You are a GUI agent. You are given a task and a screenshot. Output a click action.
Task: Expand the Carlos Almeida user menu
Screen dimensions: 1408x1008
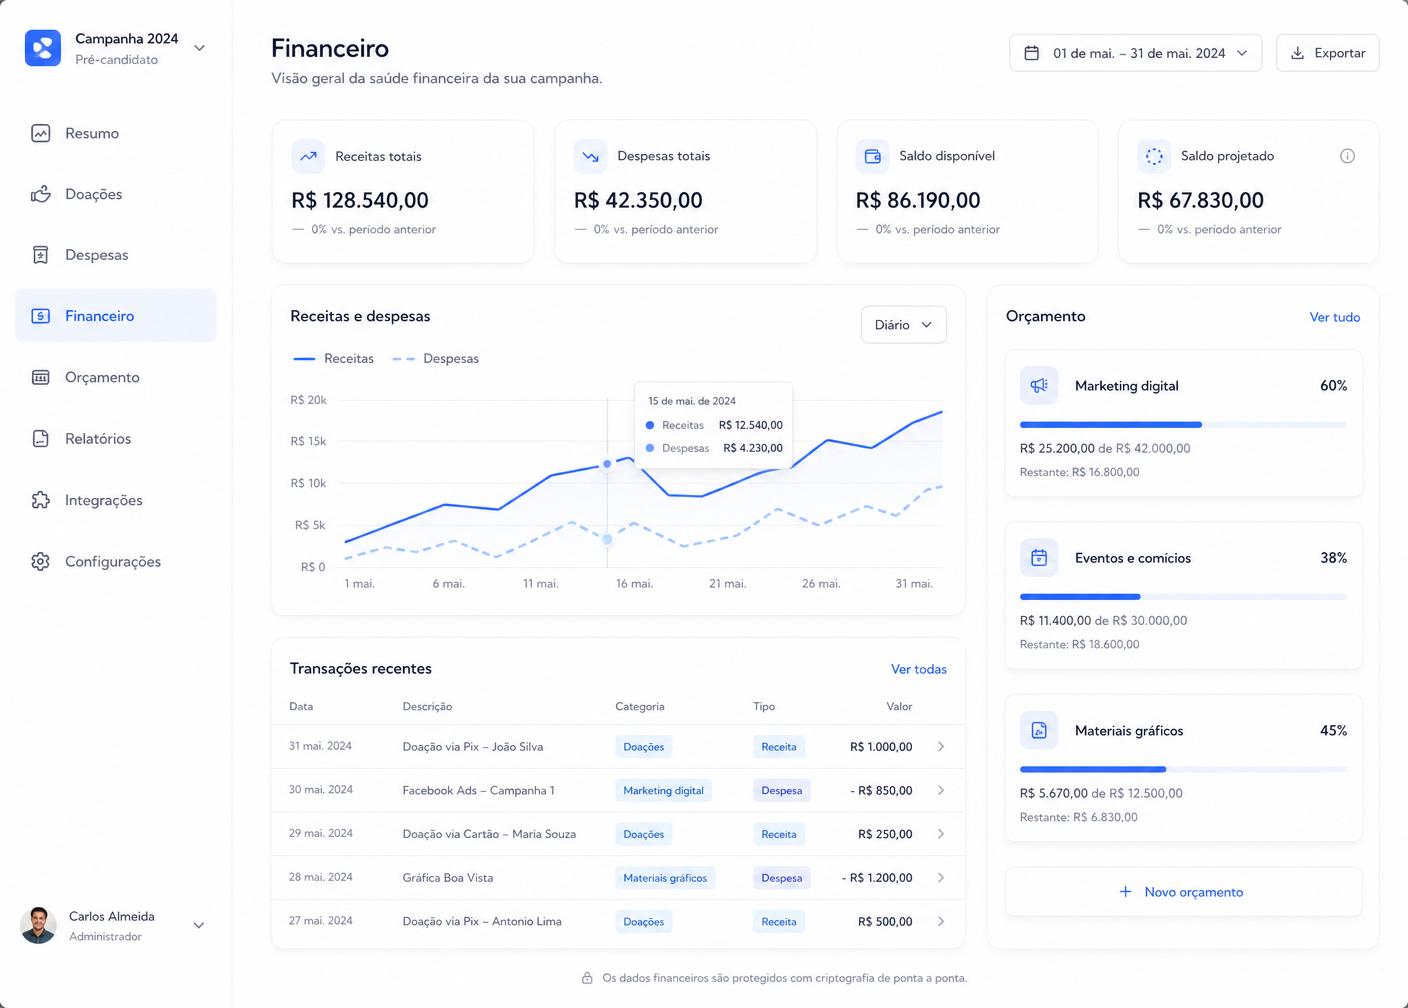[x=199, y=926]
